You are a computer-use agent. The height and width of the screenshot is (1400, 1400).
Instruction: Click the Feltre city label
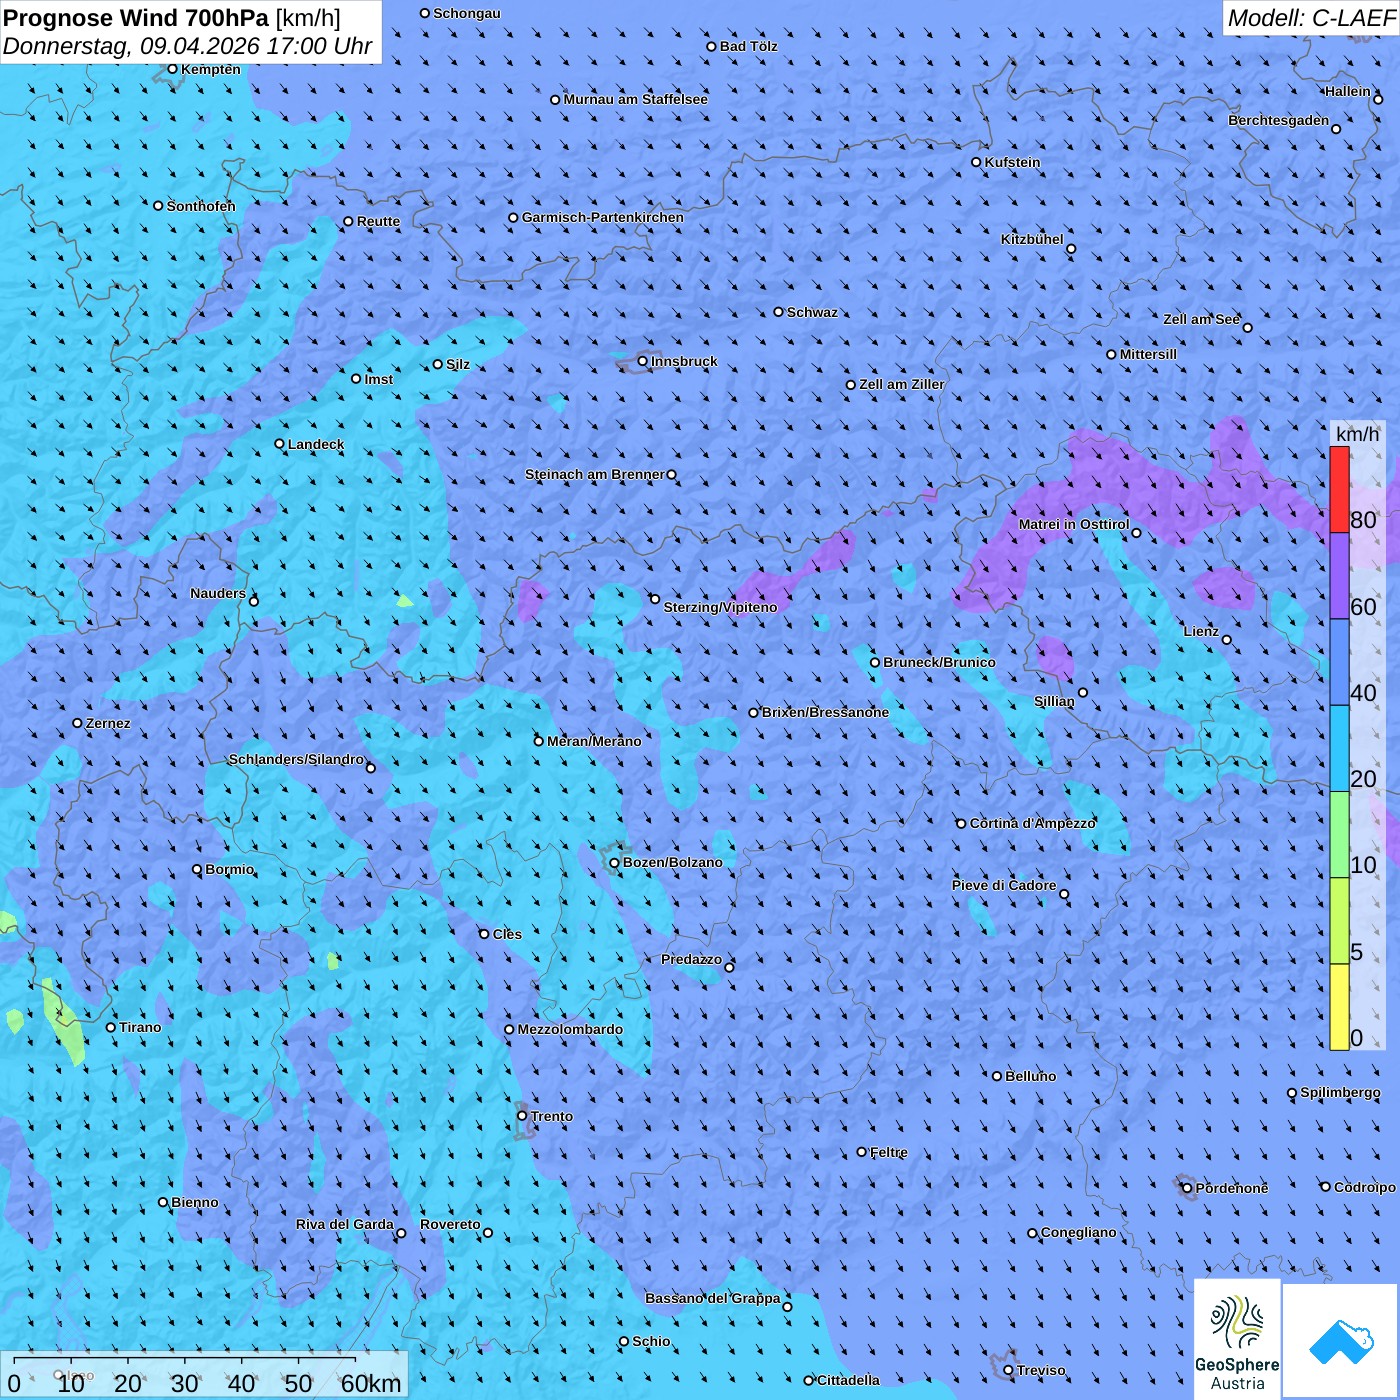coord(889,1152)
